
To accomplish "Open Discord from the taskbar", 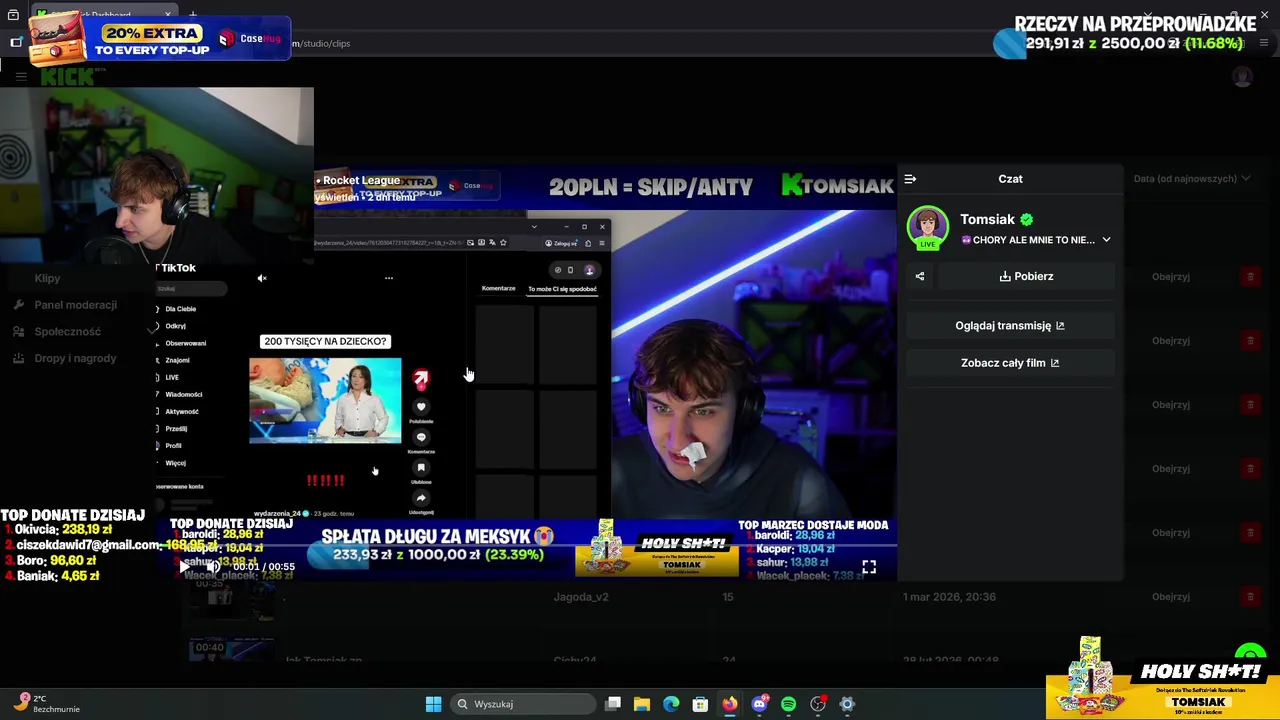I will (x=759, y=704).
